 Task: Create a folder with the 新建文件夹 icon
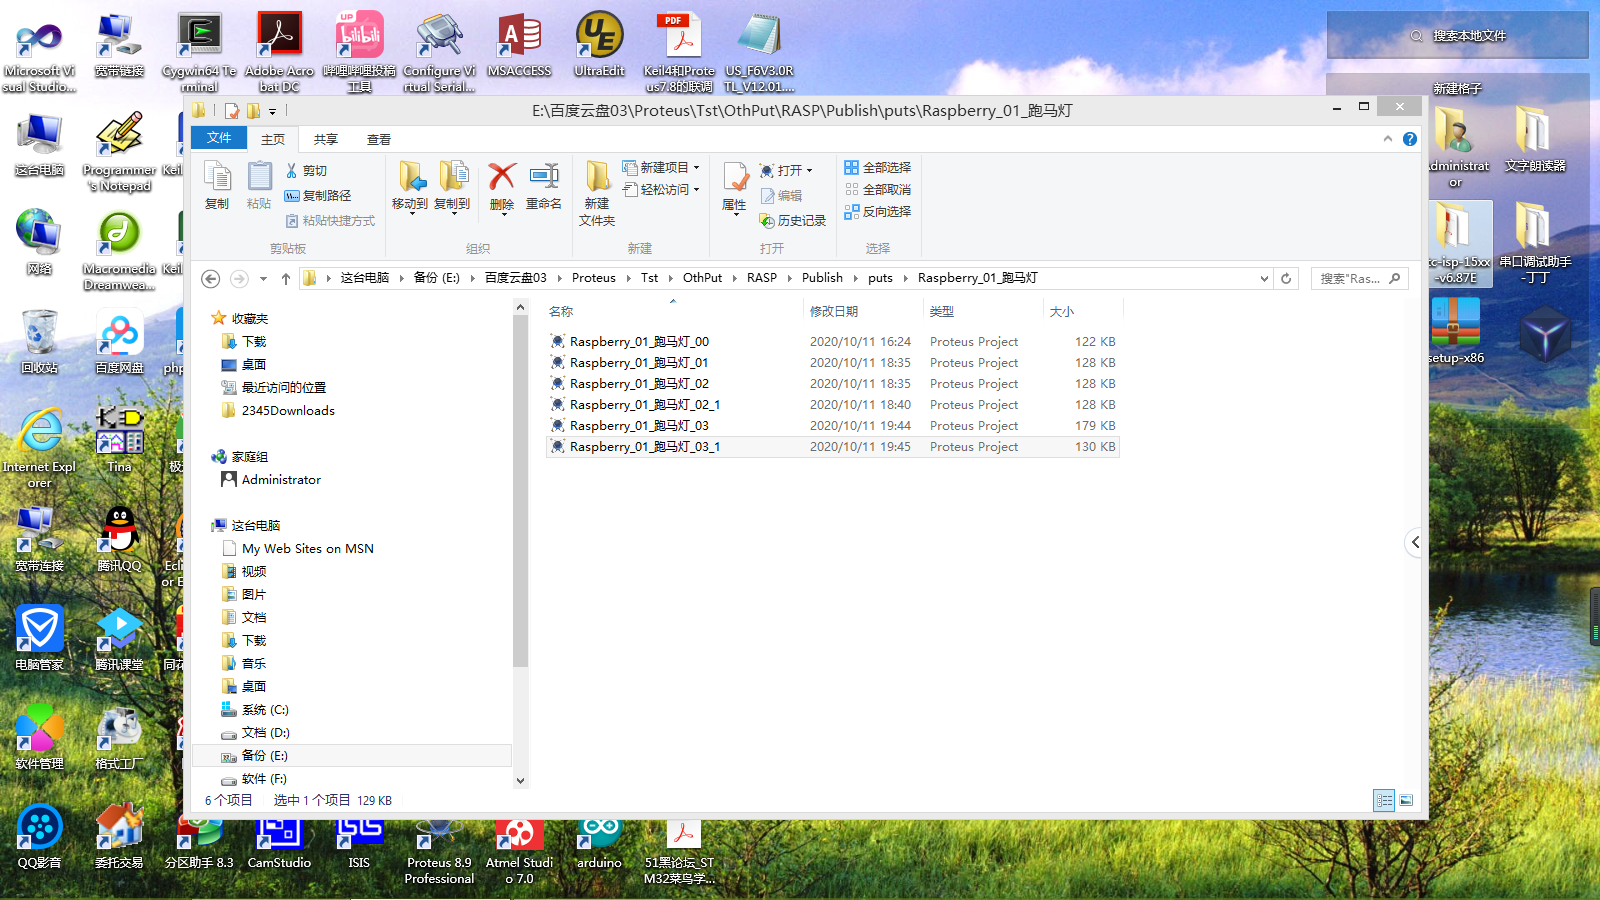(597, 190)
